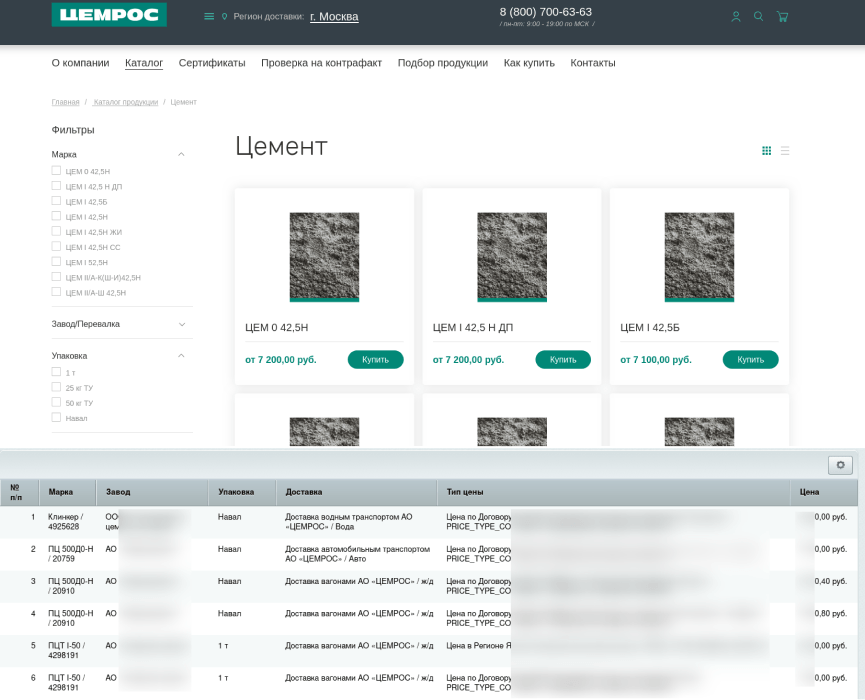Viewport: 865px width, 700px height.
Task: Switch to list view icon
Action: point(785,151)
